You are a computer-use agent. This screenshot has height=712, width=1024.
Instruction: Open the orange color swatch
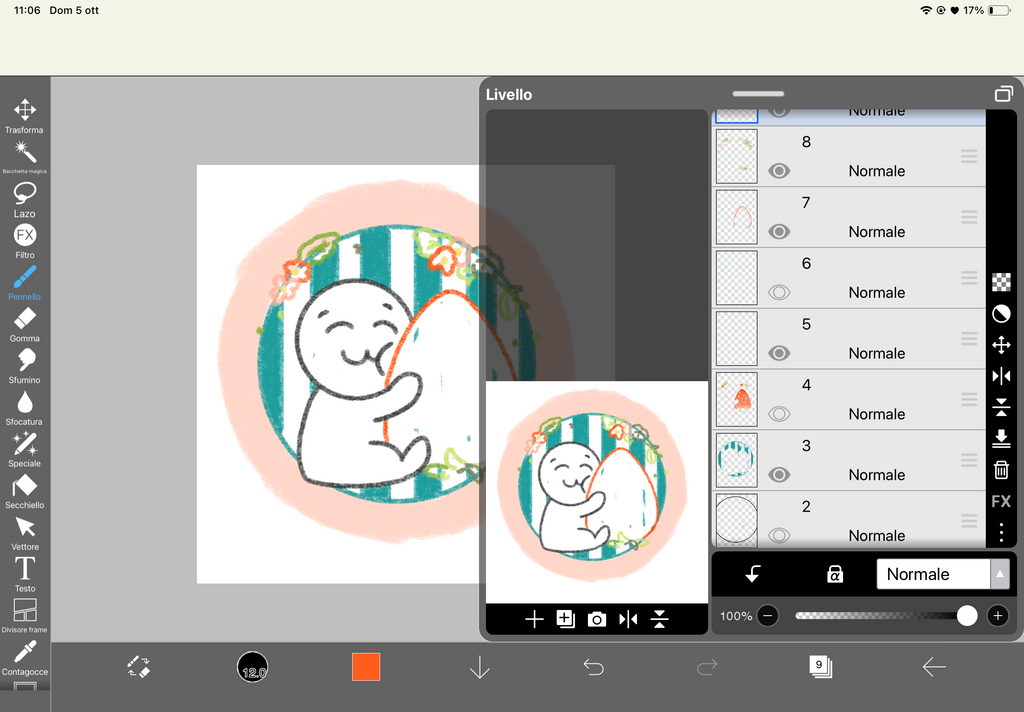[366, 667]
